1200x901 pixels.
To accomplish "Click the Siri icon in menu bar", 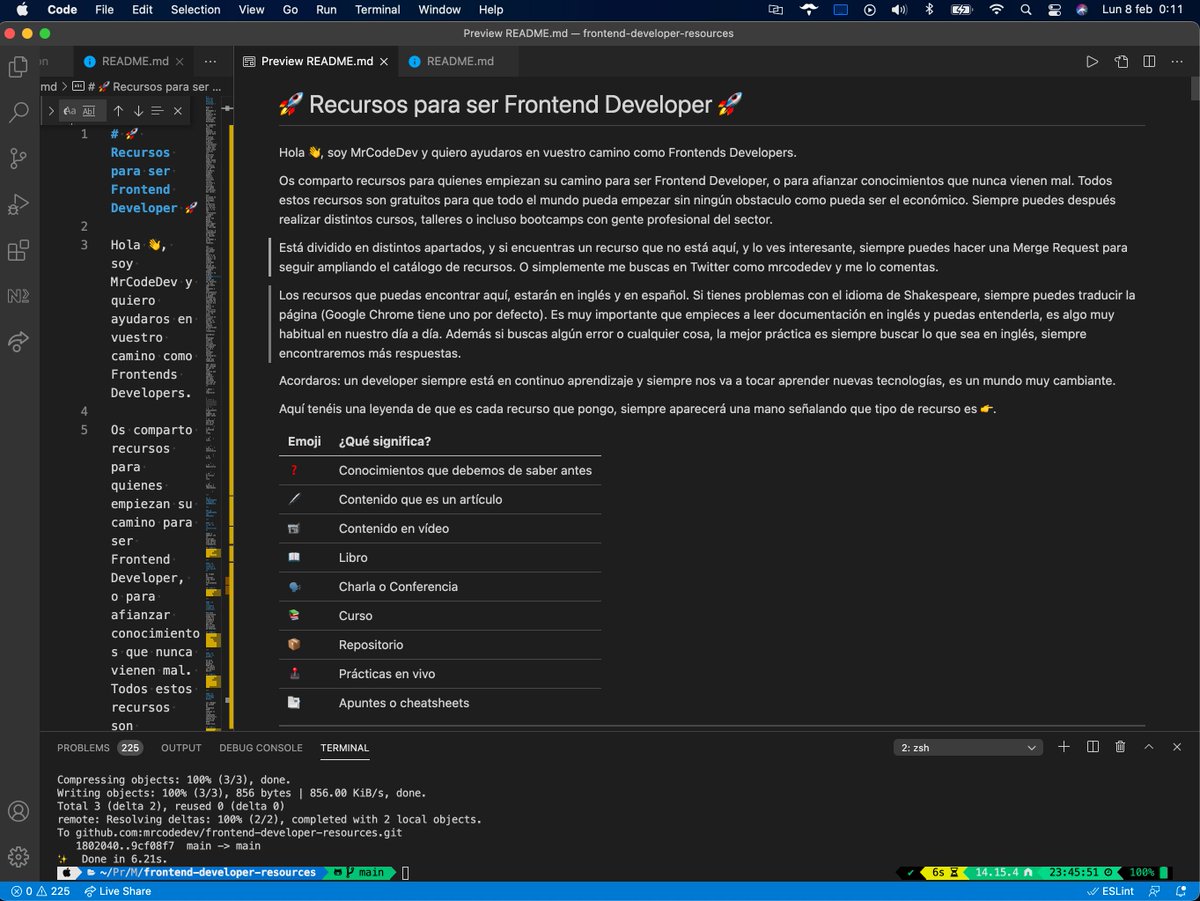I will pyautogui.click(x=1082, y=9).
